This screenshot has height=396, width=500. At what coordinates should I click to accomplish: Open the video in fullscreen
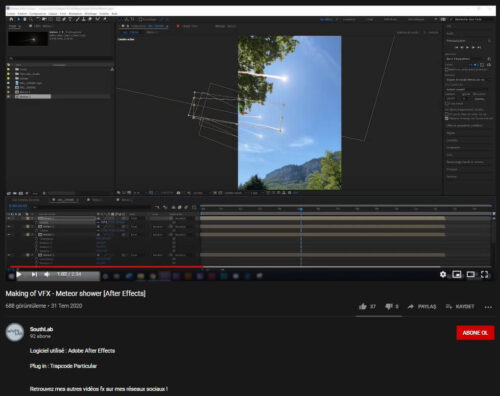[484, 274]
